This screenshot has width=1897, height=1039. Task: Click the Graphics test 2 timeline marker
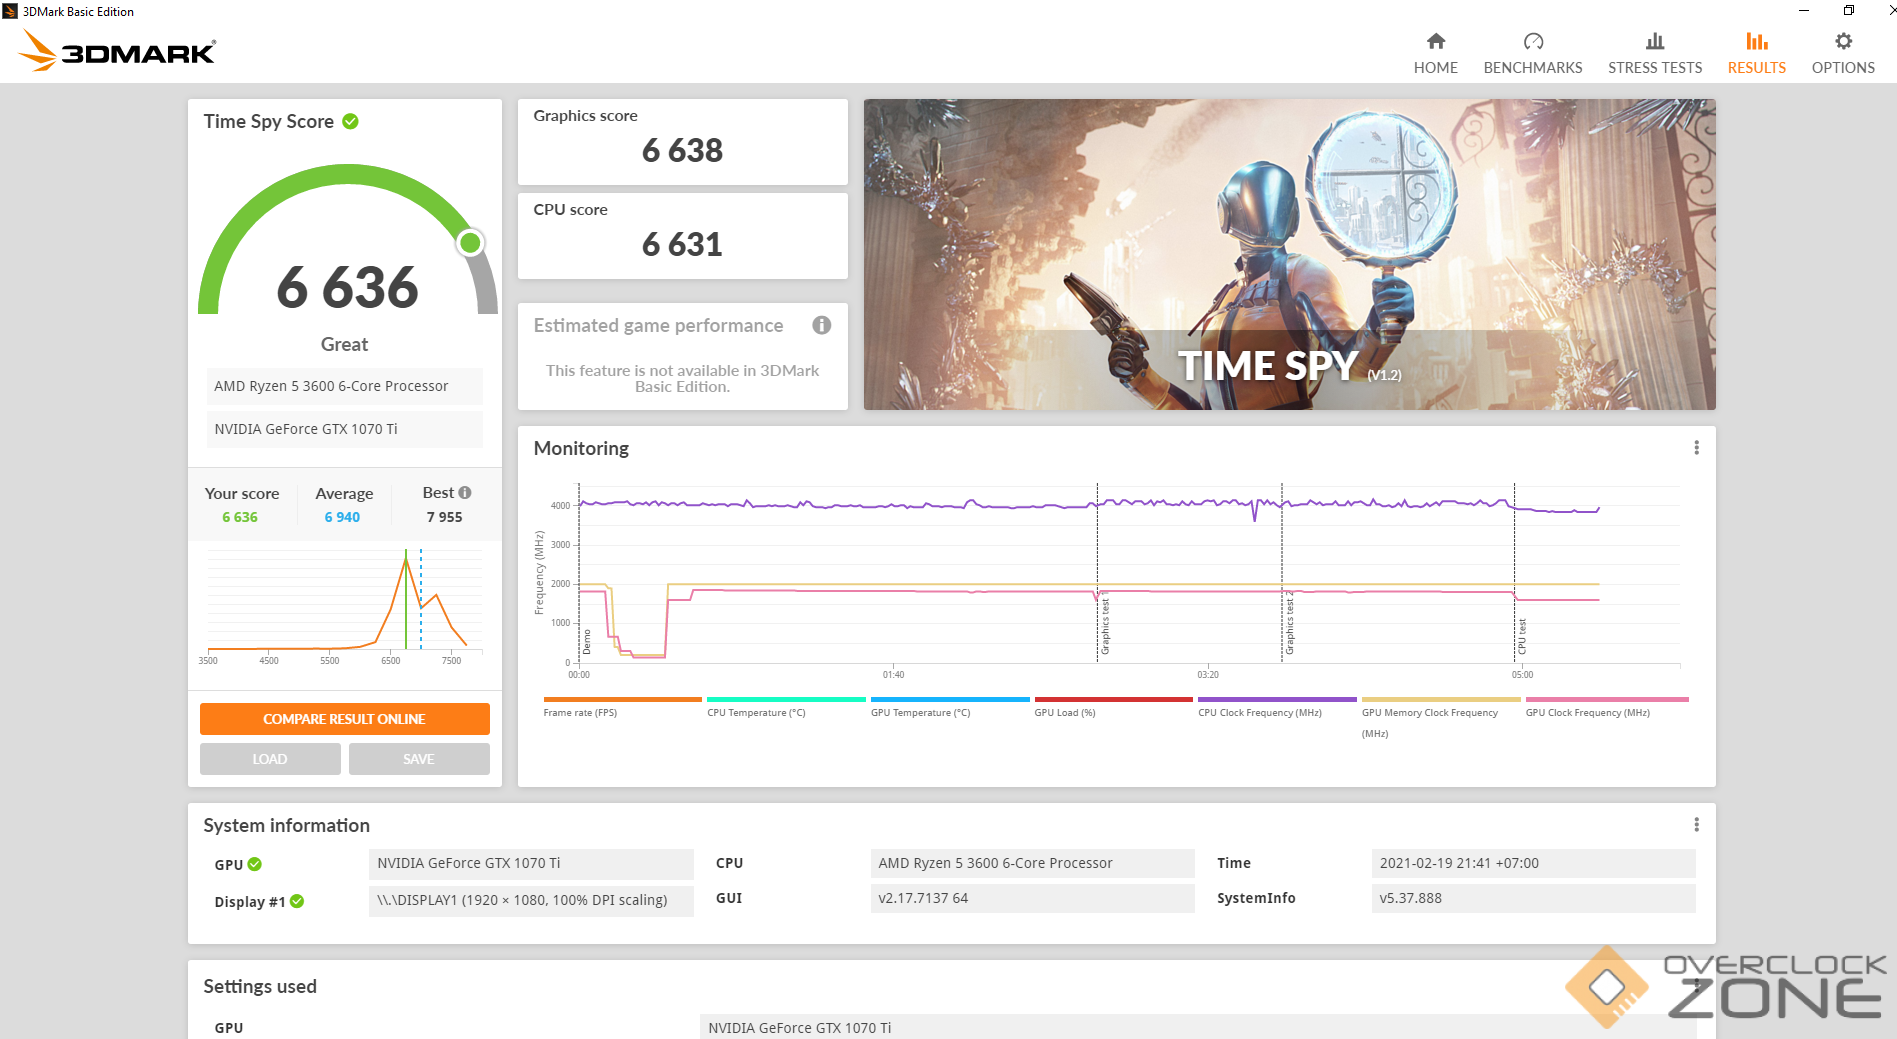tap(1289, 623)
